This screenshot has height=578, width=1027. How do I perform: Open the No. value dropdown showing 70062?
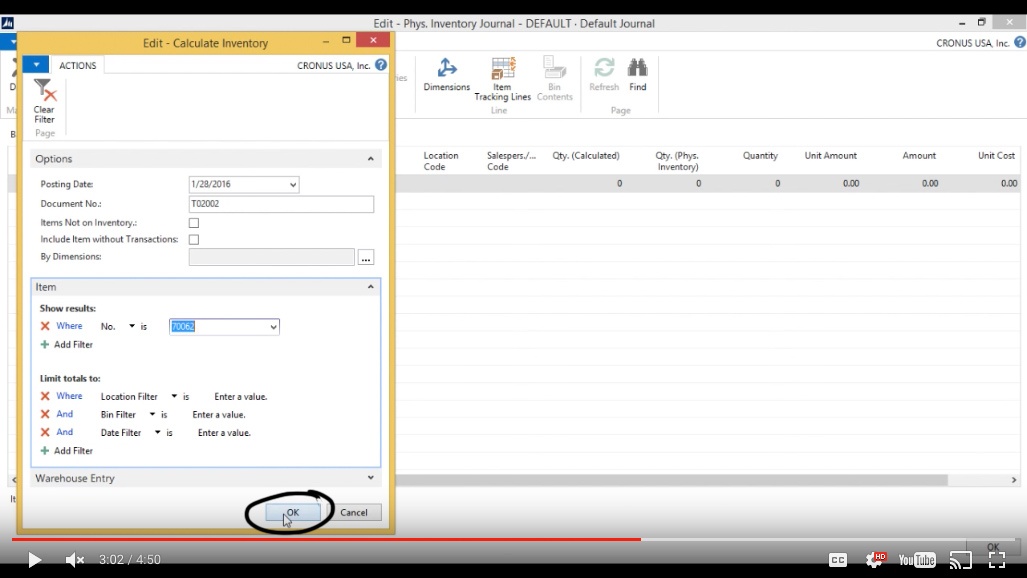(273, 327)
